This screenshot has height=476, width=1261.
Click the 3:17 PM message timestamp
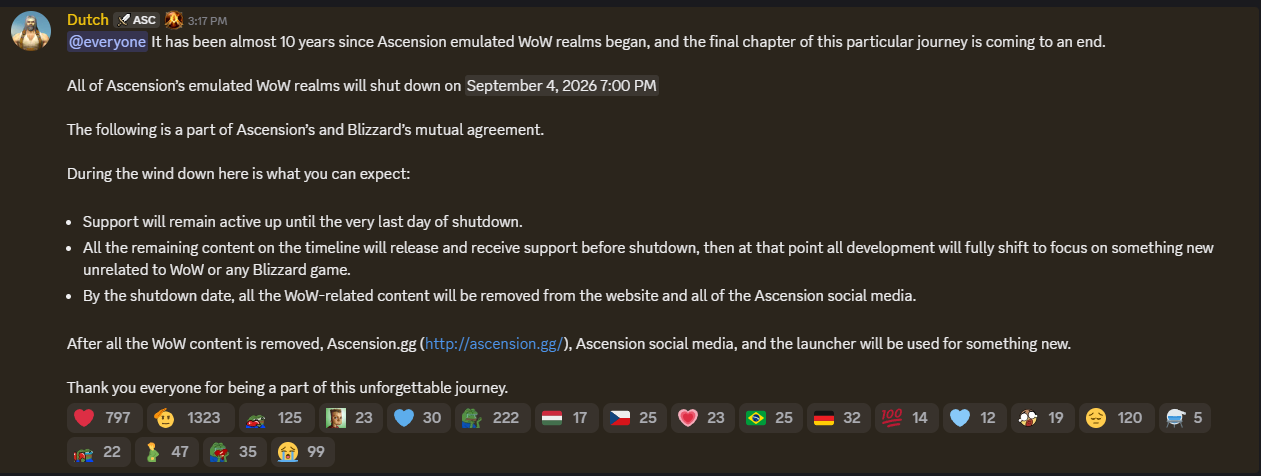point(207,21)
